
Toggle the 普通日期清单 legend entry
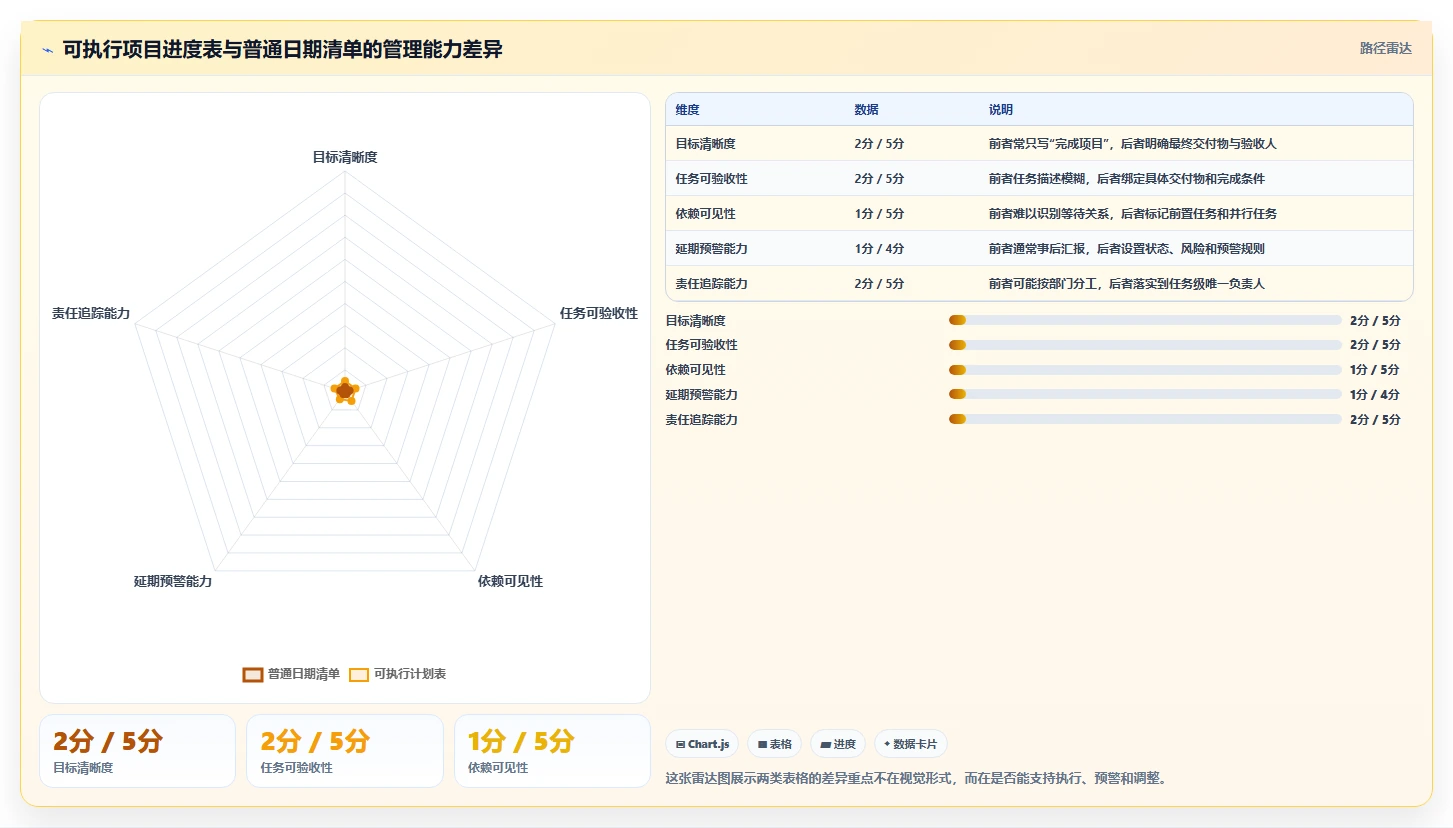[x=291, y=674]
